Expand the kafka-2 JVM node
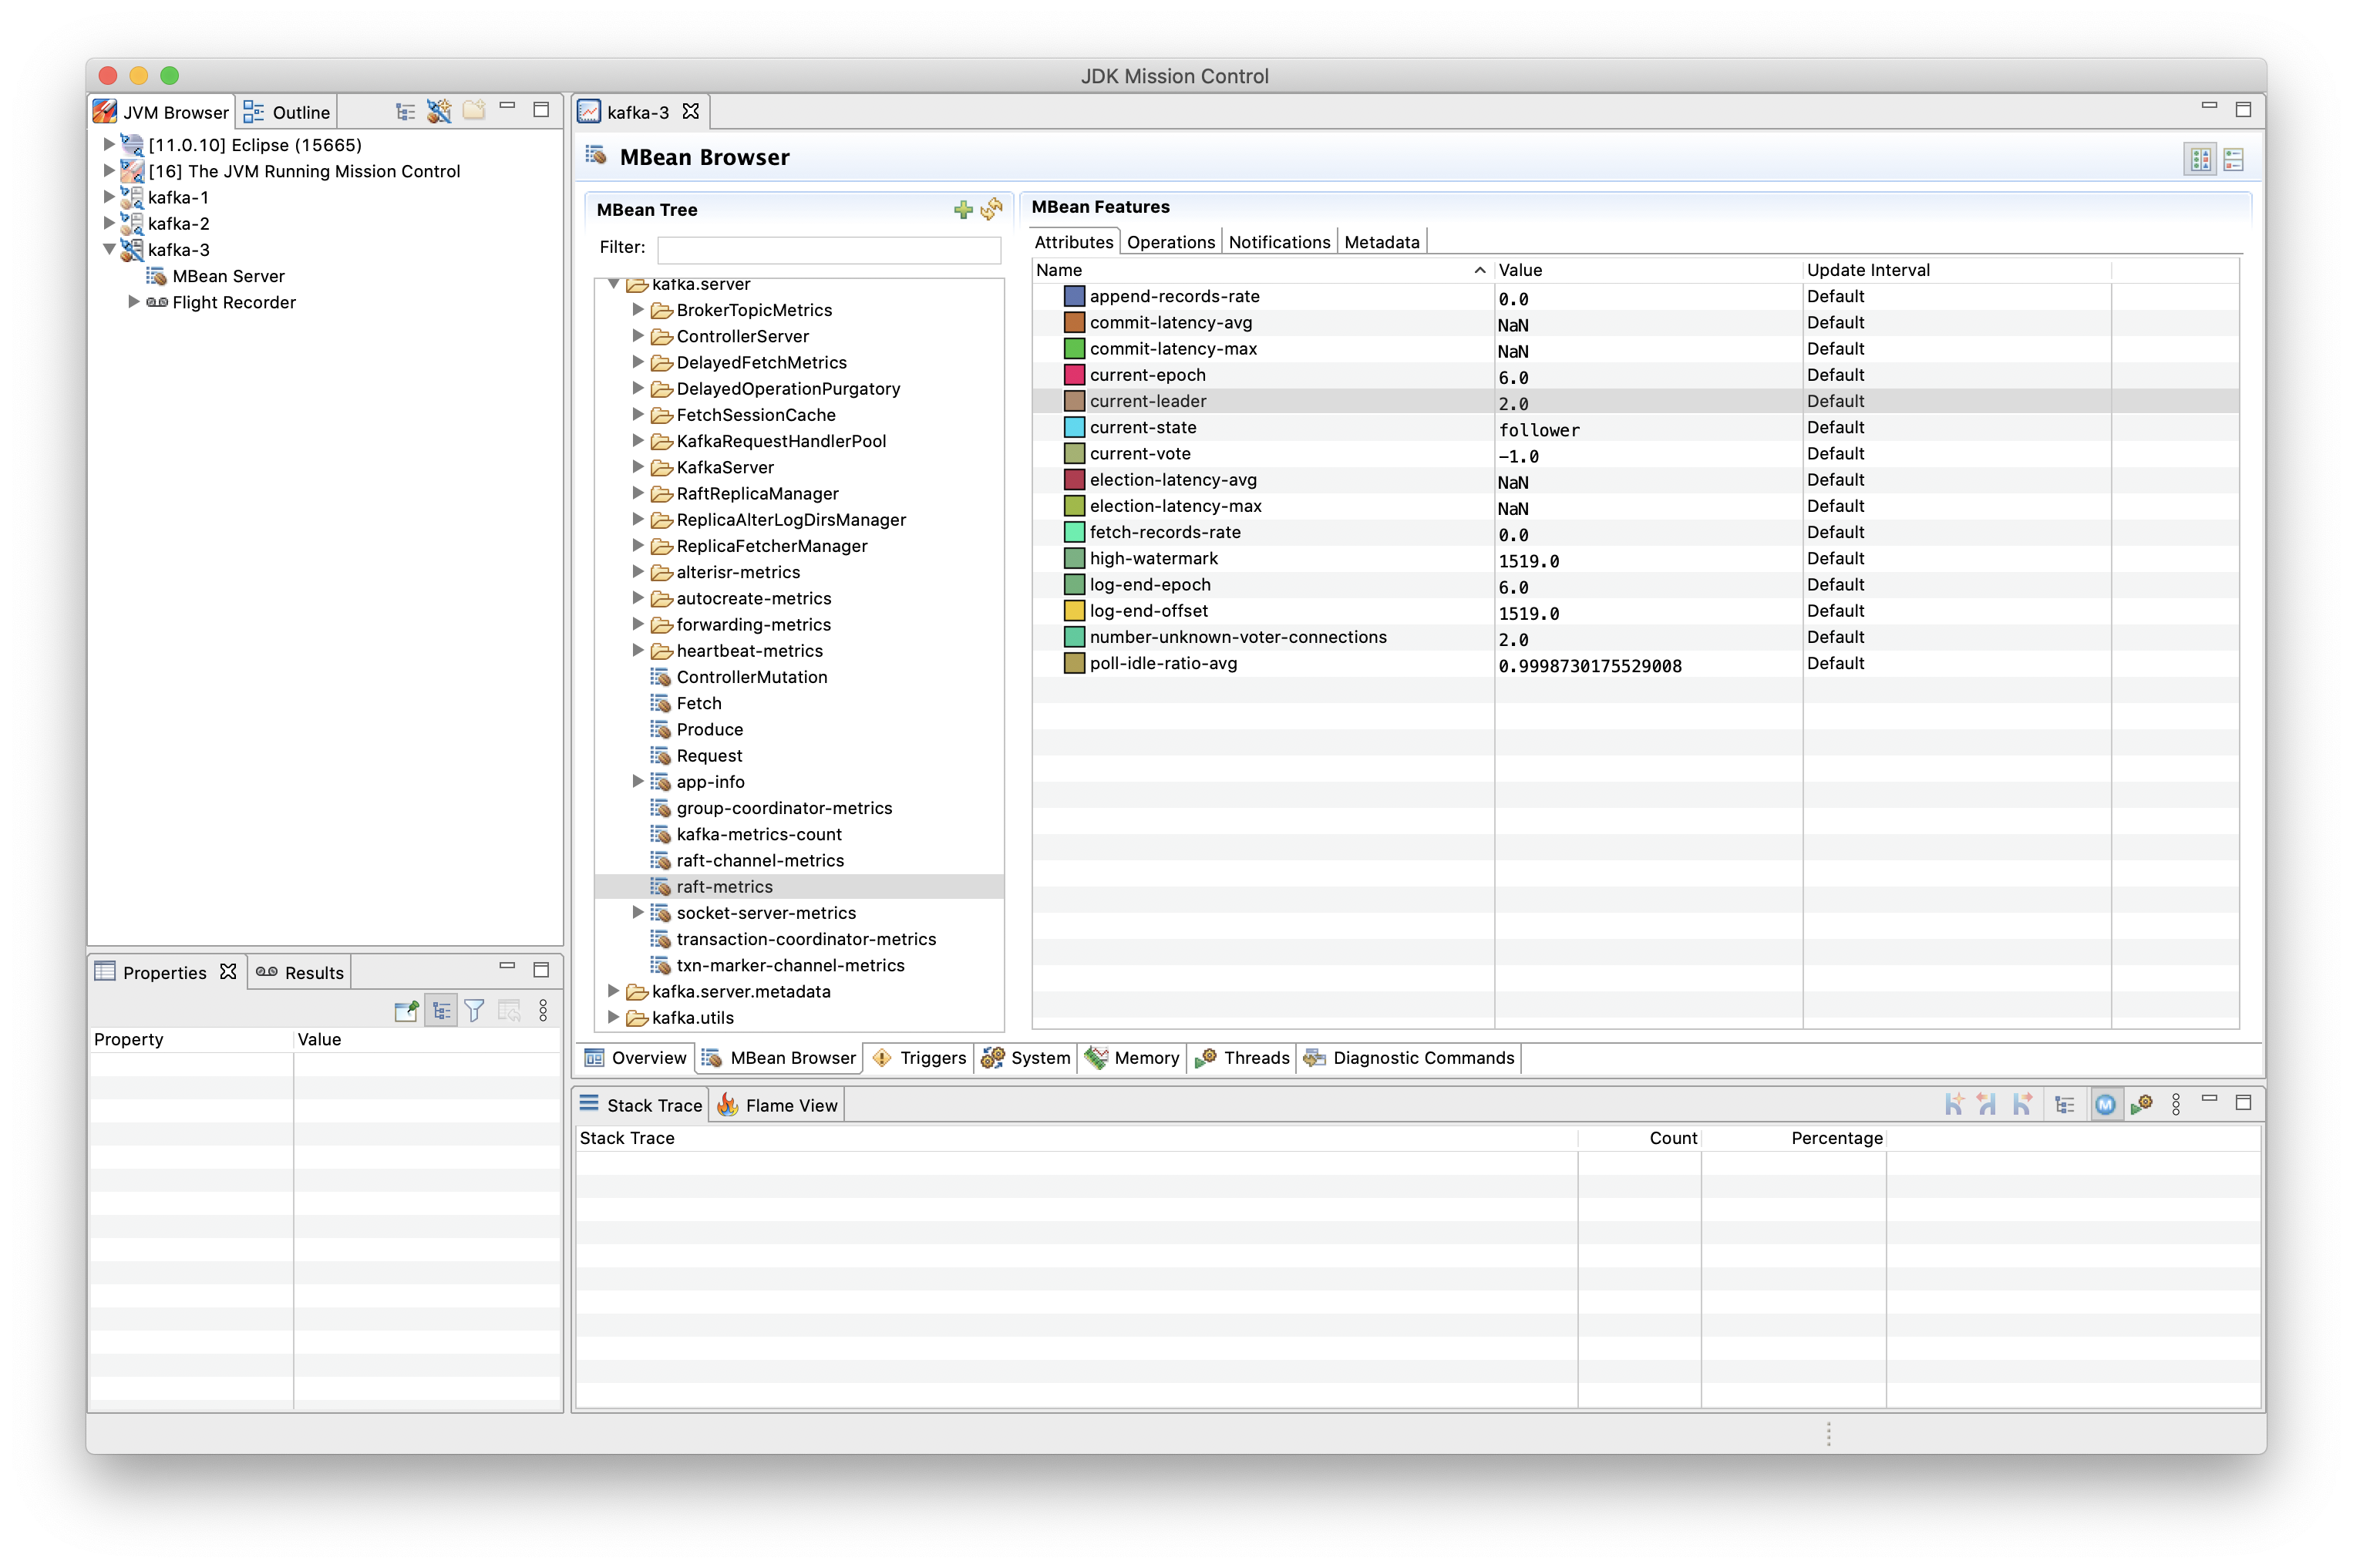Image resolution: width=2353 pixels, height=1568 pixels. [x=109, y=223]
